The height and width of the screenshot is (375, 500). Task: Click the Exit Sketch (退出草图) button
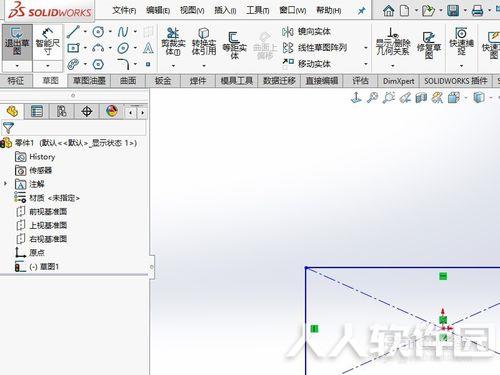coord(17,42)
